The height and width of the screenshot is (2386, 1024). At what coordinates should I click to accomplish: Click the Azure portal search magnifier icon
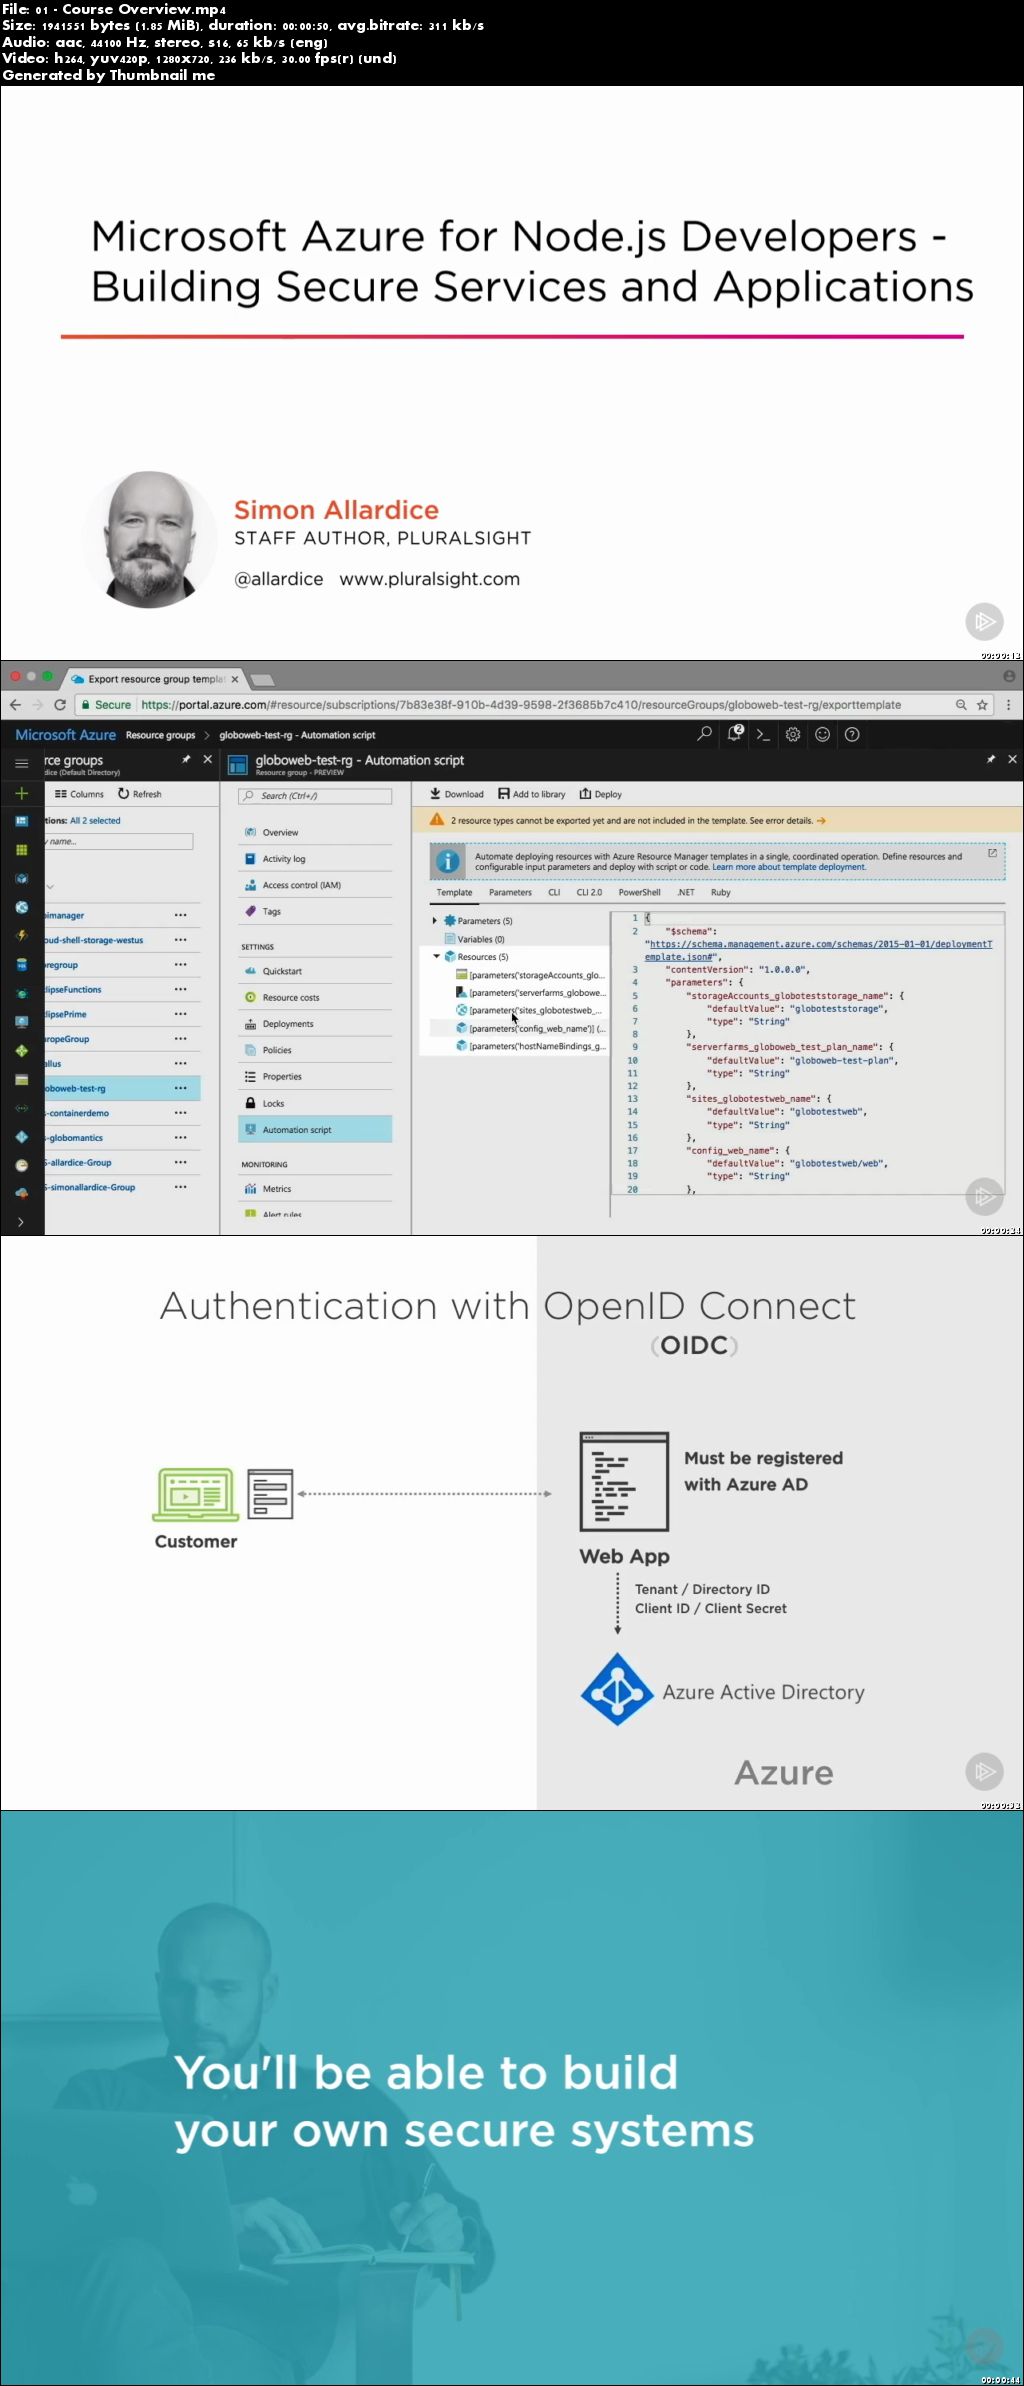tap(705, 734)
